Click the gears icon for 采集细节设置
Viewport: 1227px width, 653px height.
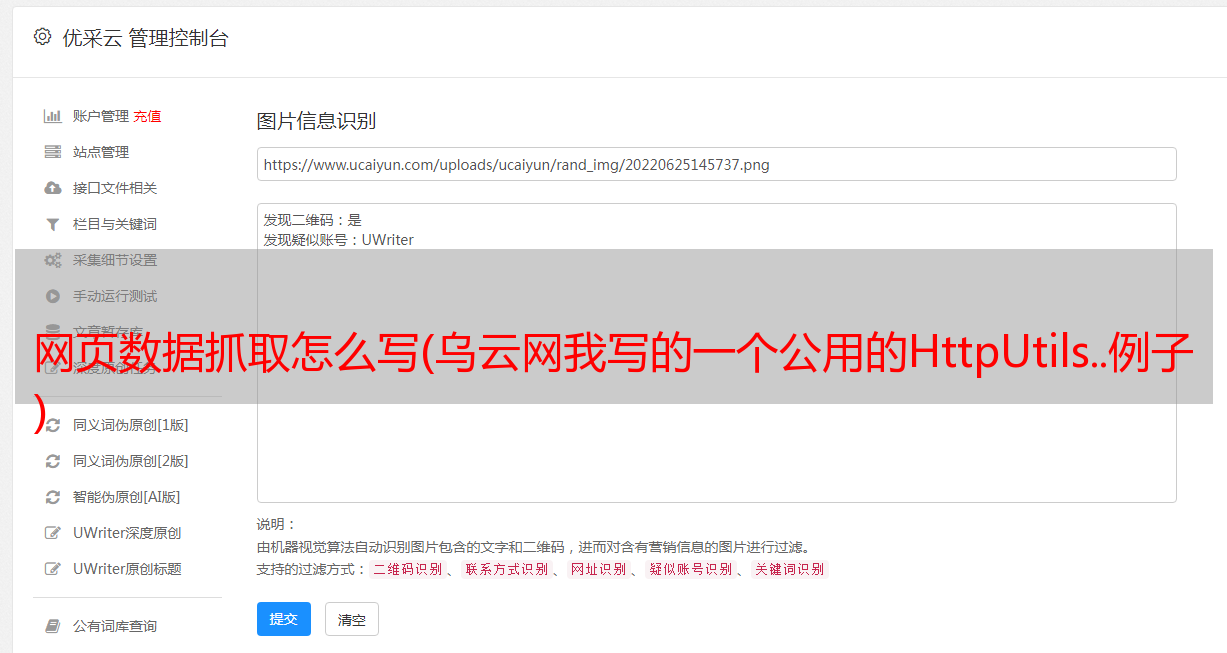click(x=53, y=260)
